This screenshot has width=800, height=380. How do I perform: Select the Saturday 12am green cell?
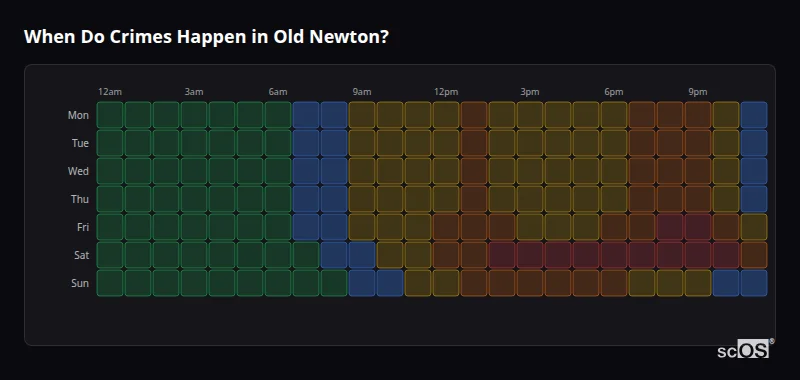110,255
